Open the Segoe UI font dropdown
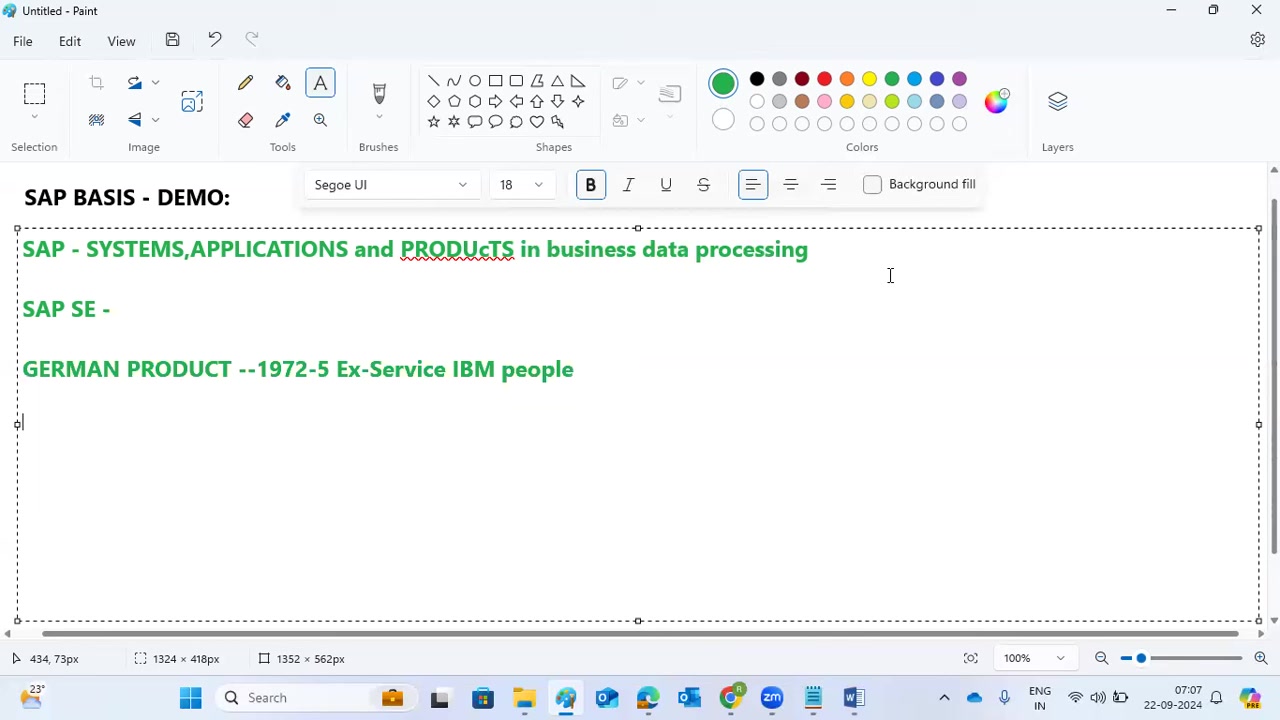1280x720 pixels. [391, 185]
